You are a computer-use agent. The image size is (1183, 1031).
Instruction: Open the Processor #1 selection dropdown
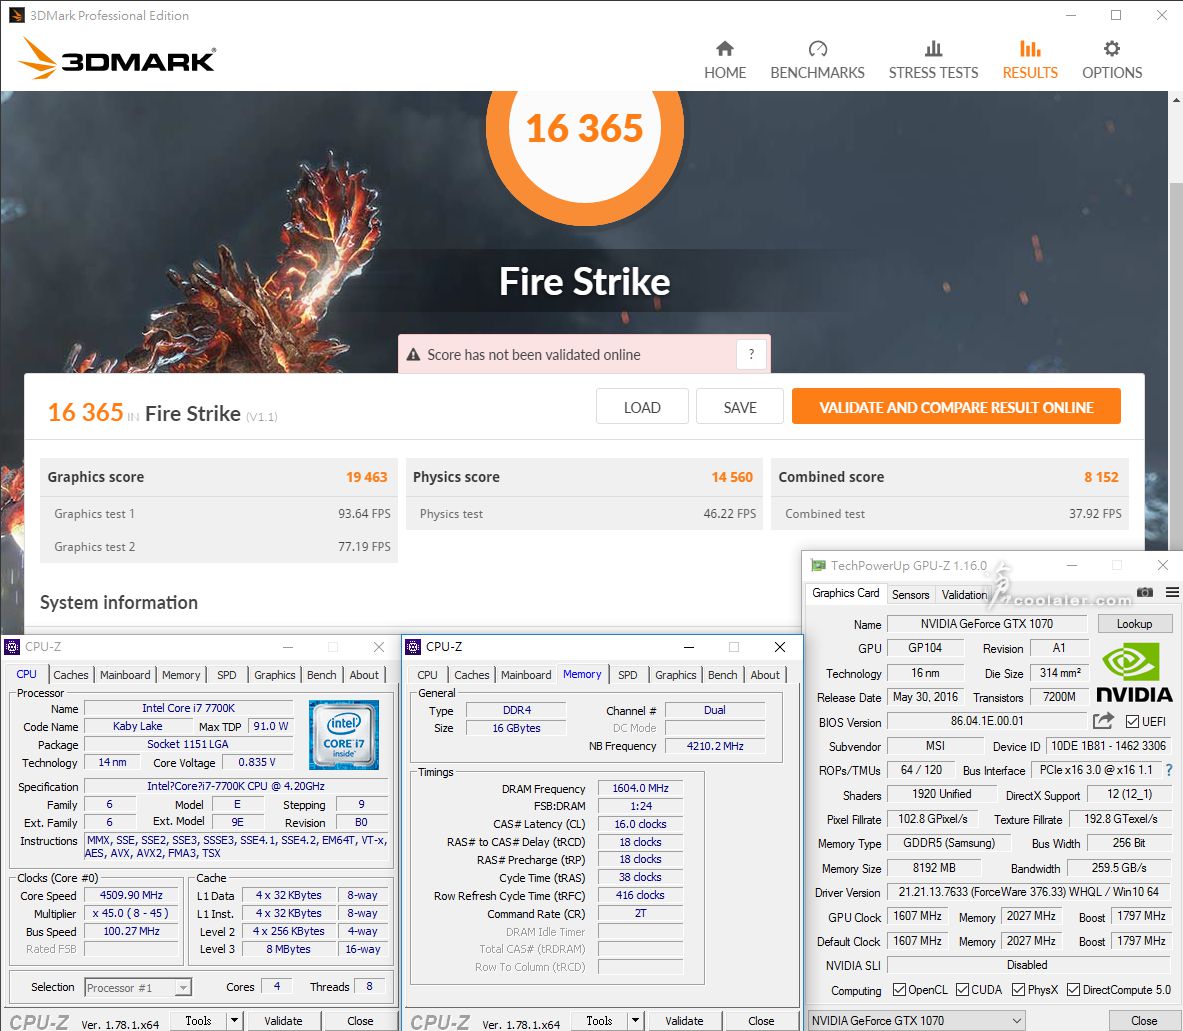(138, 987)
